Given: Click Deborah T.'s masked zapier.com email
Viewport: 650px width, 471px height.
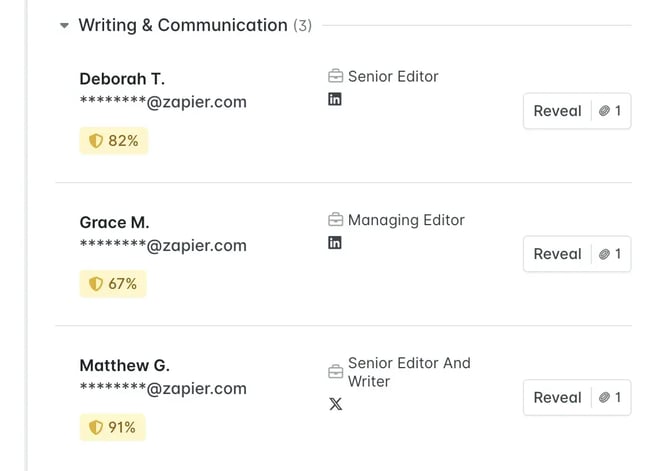Looking at the screenshot, I should click(x=163, y=102).
